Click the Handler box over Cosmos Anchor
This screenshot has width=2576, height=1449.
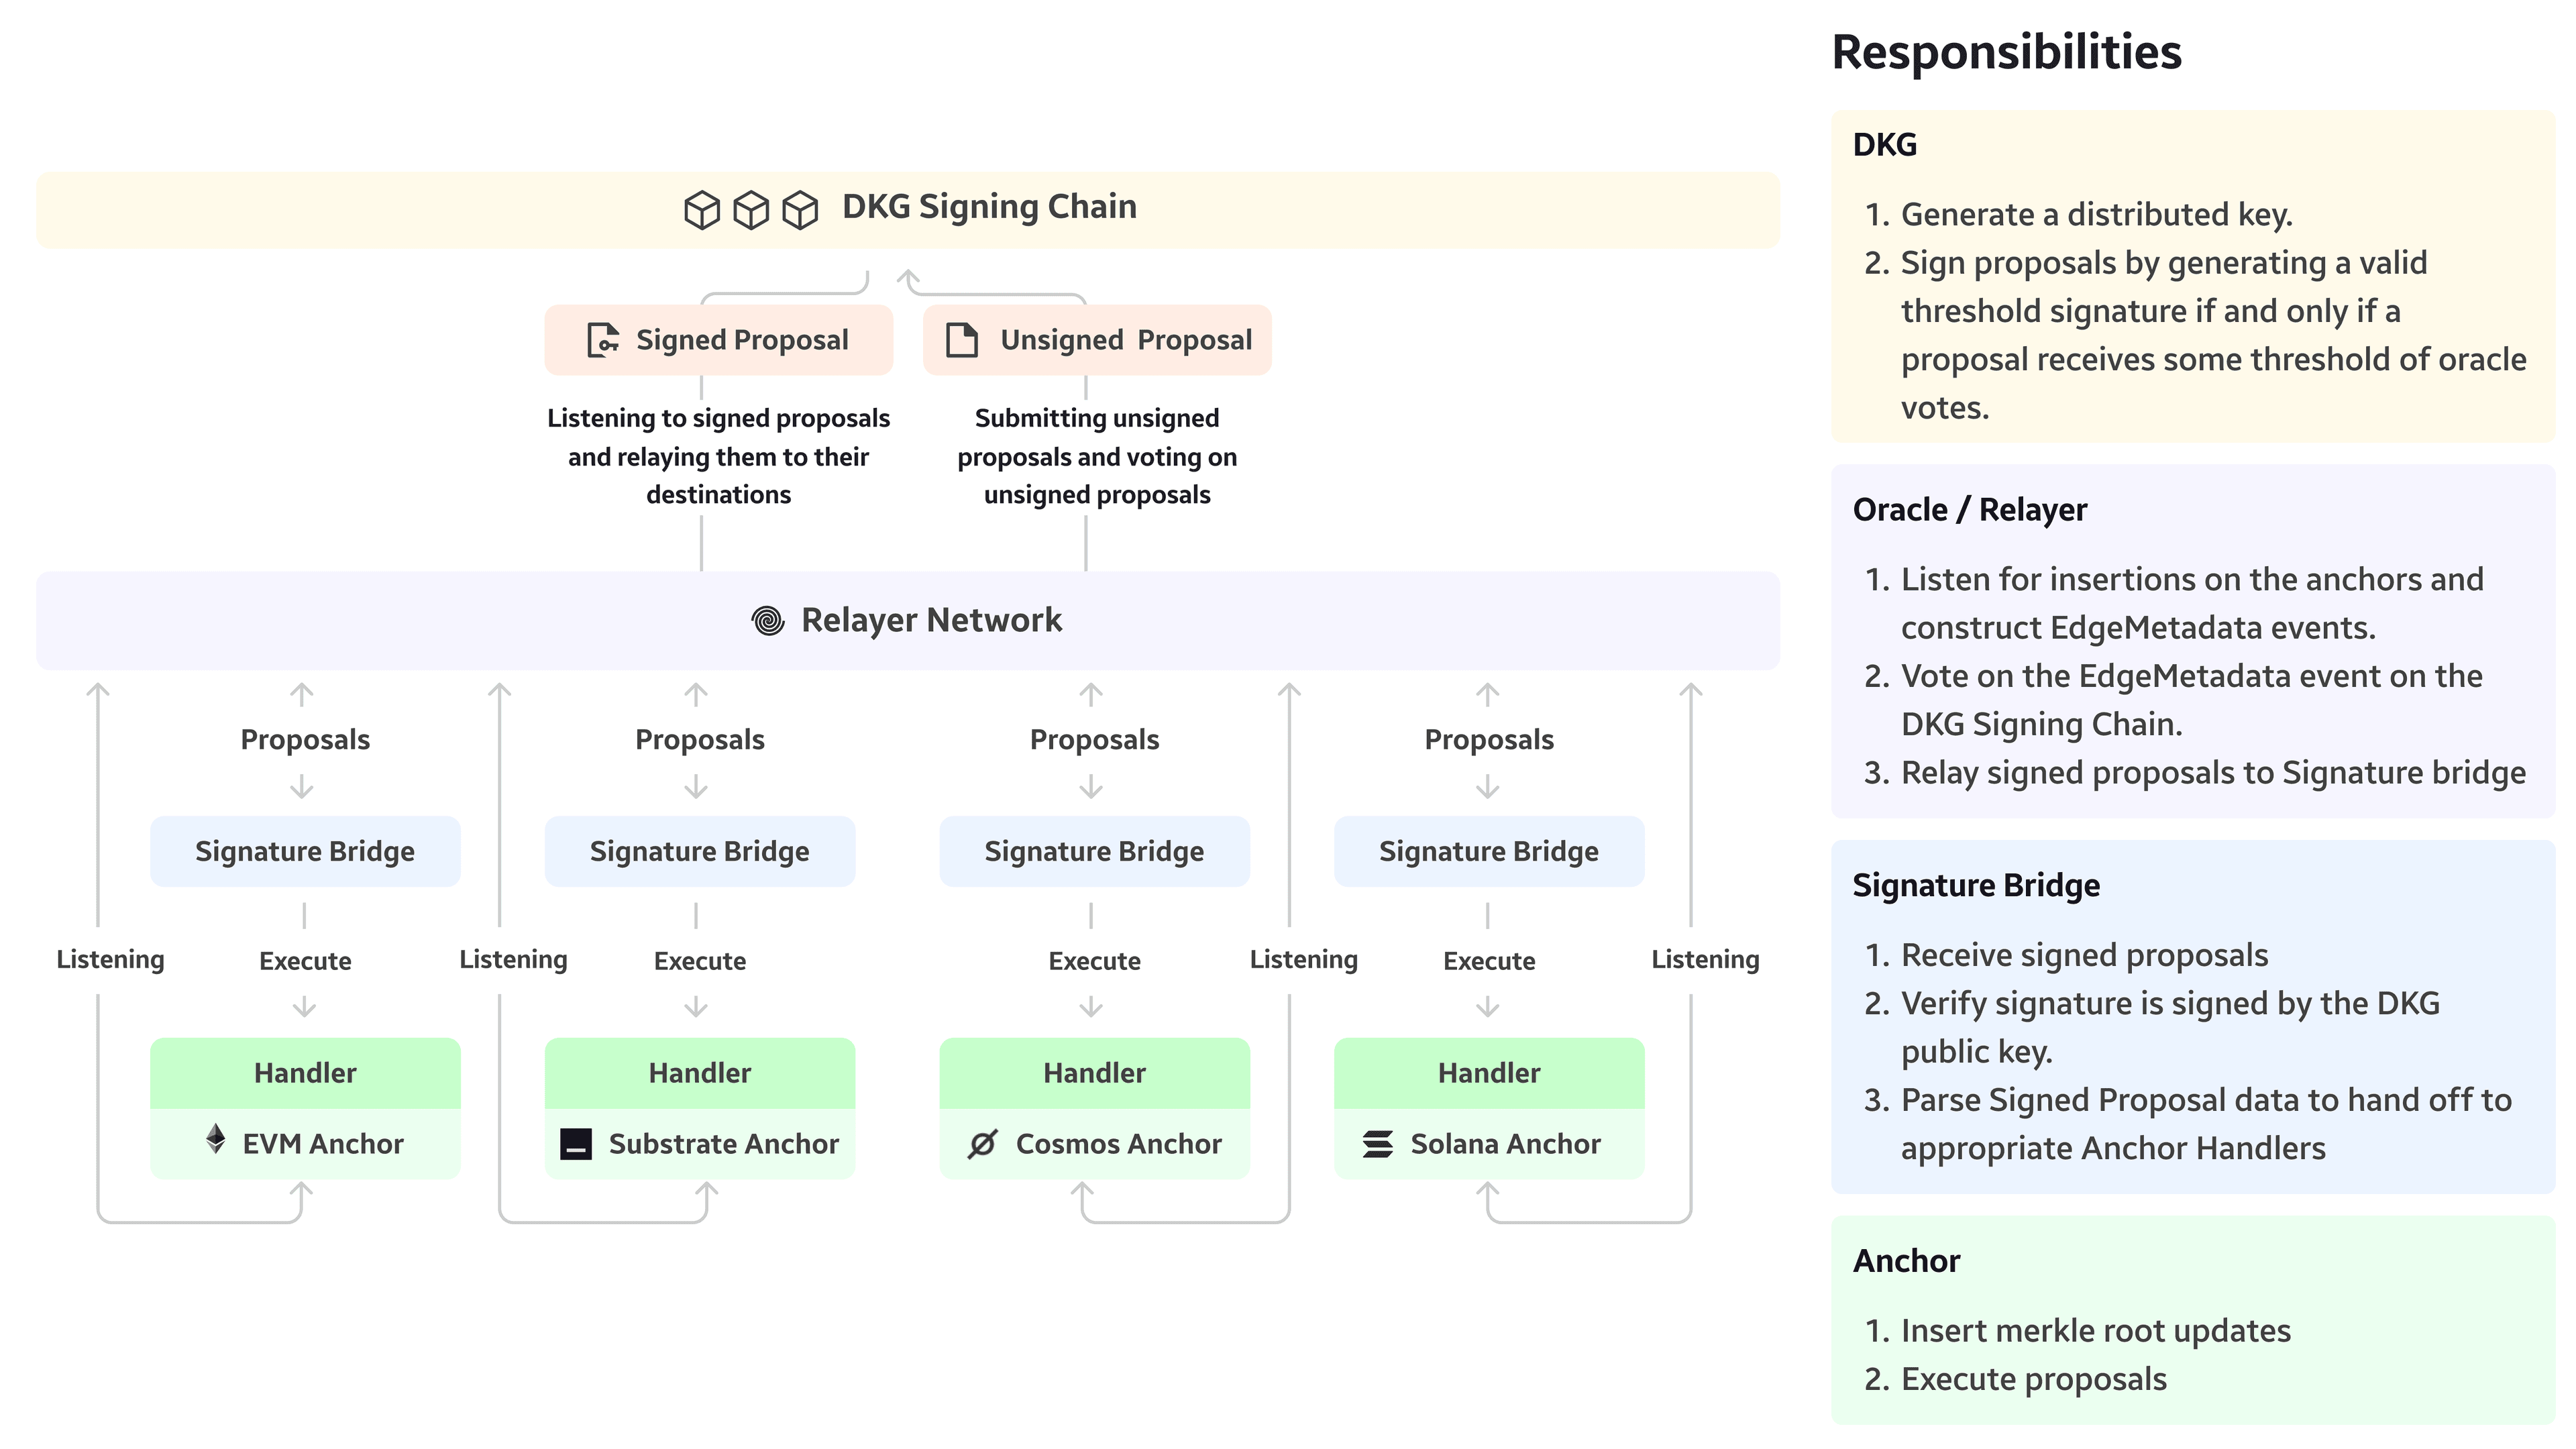coord(1095,1073)
